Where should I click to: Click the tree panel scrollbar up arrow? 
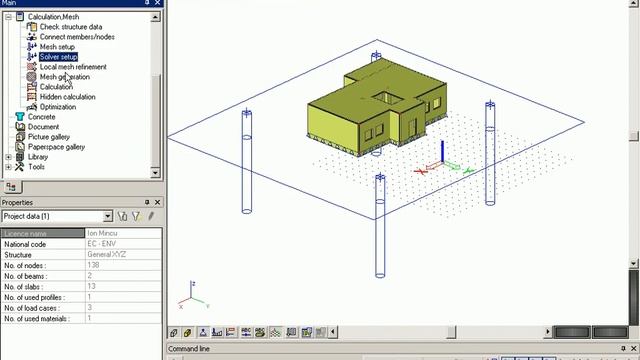(155, 17)
